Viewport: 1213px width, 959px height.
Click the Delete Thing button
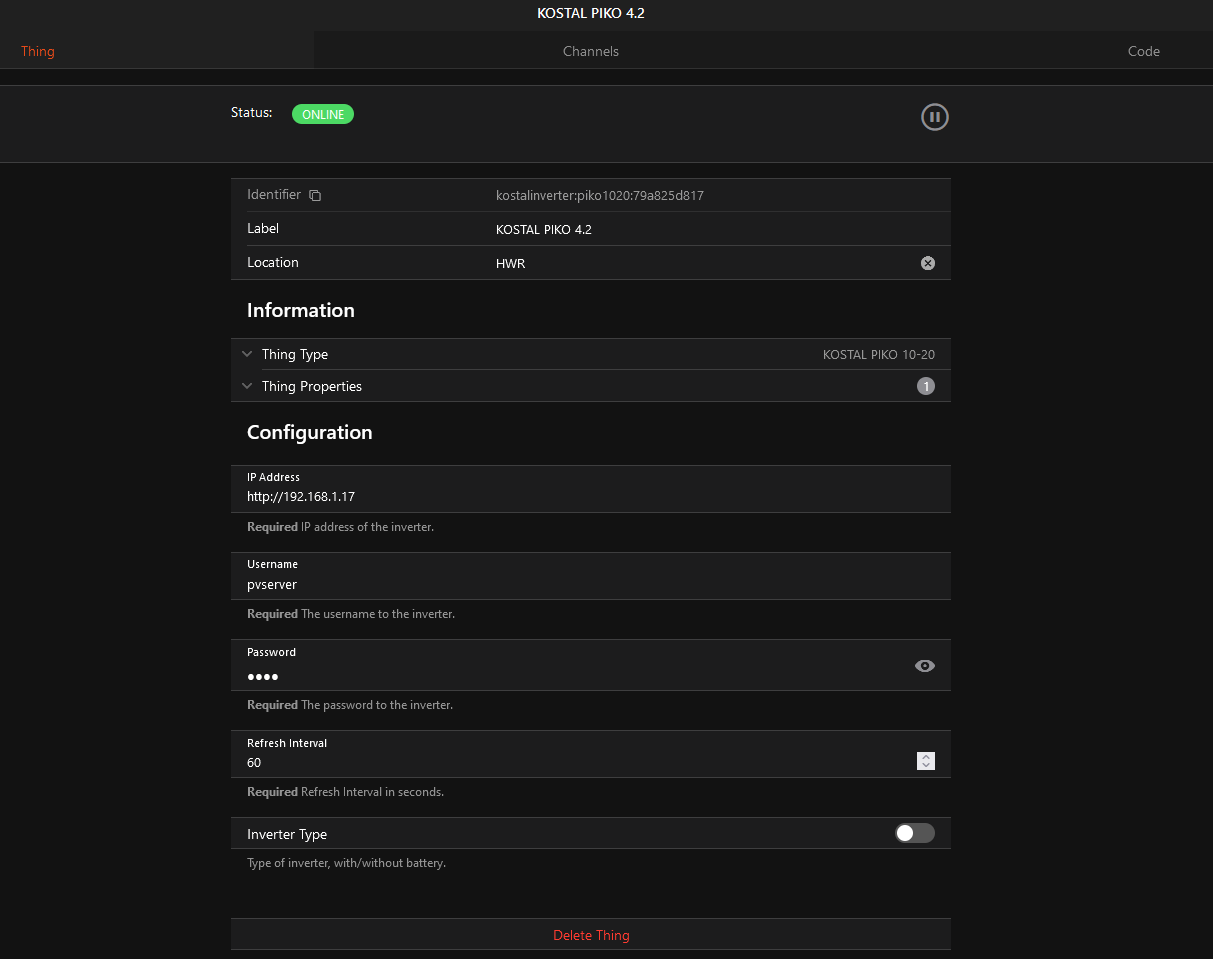tap(590, 935)
